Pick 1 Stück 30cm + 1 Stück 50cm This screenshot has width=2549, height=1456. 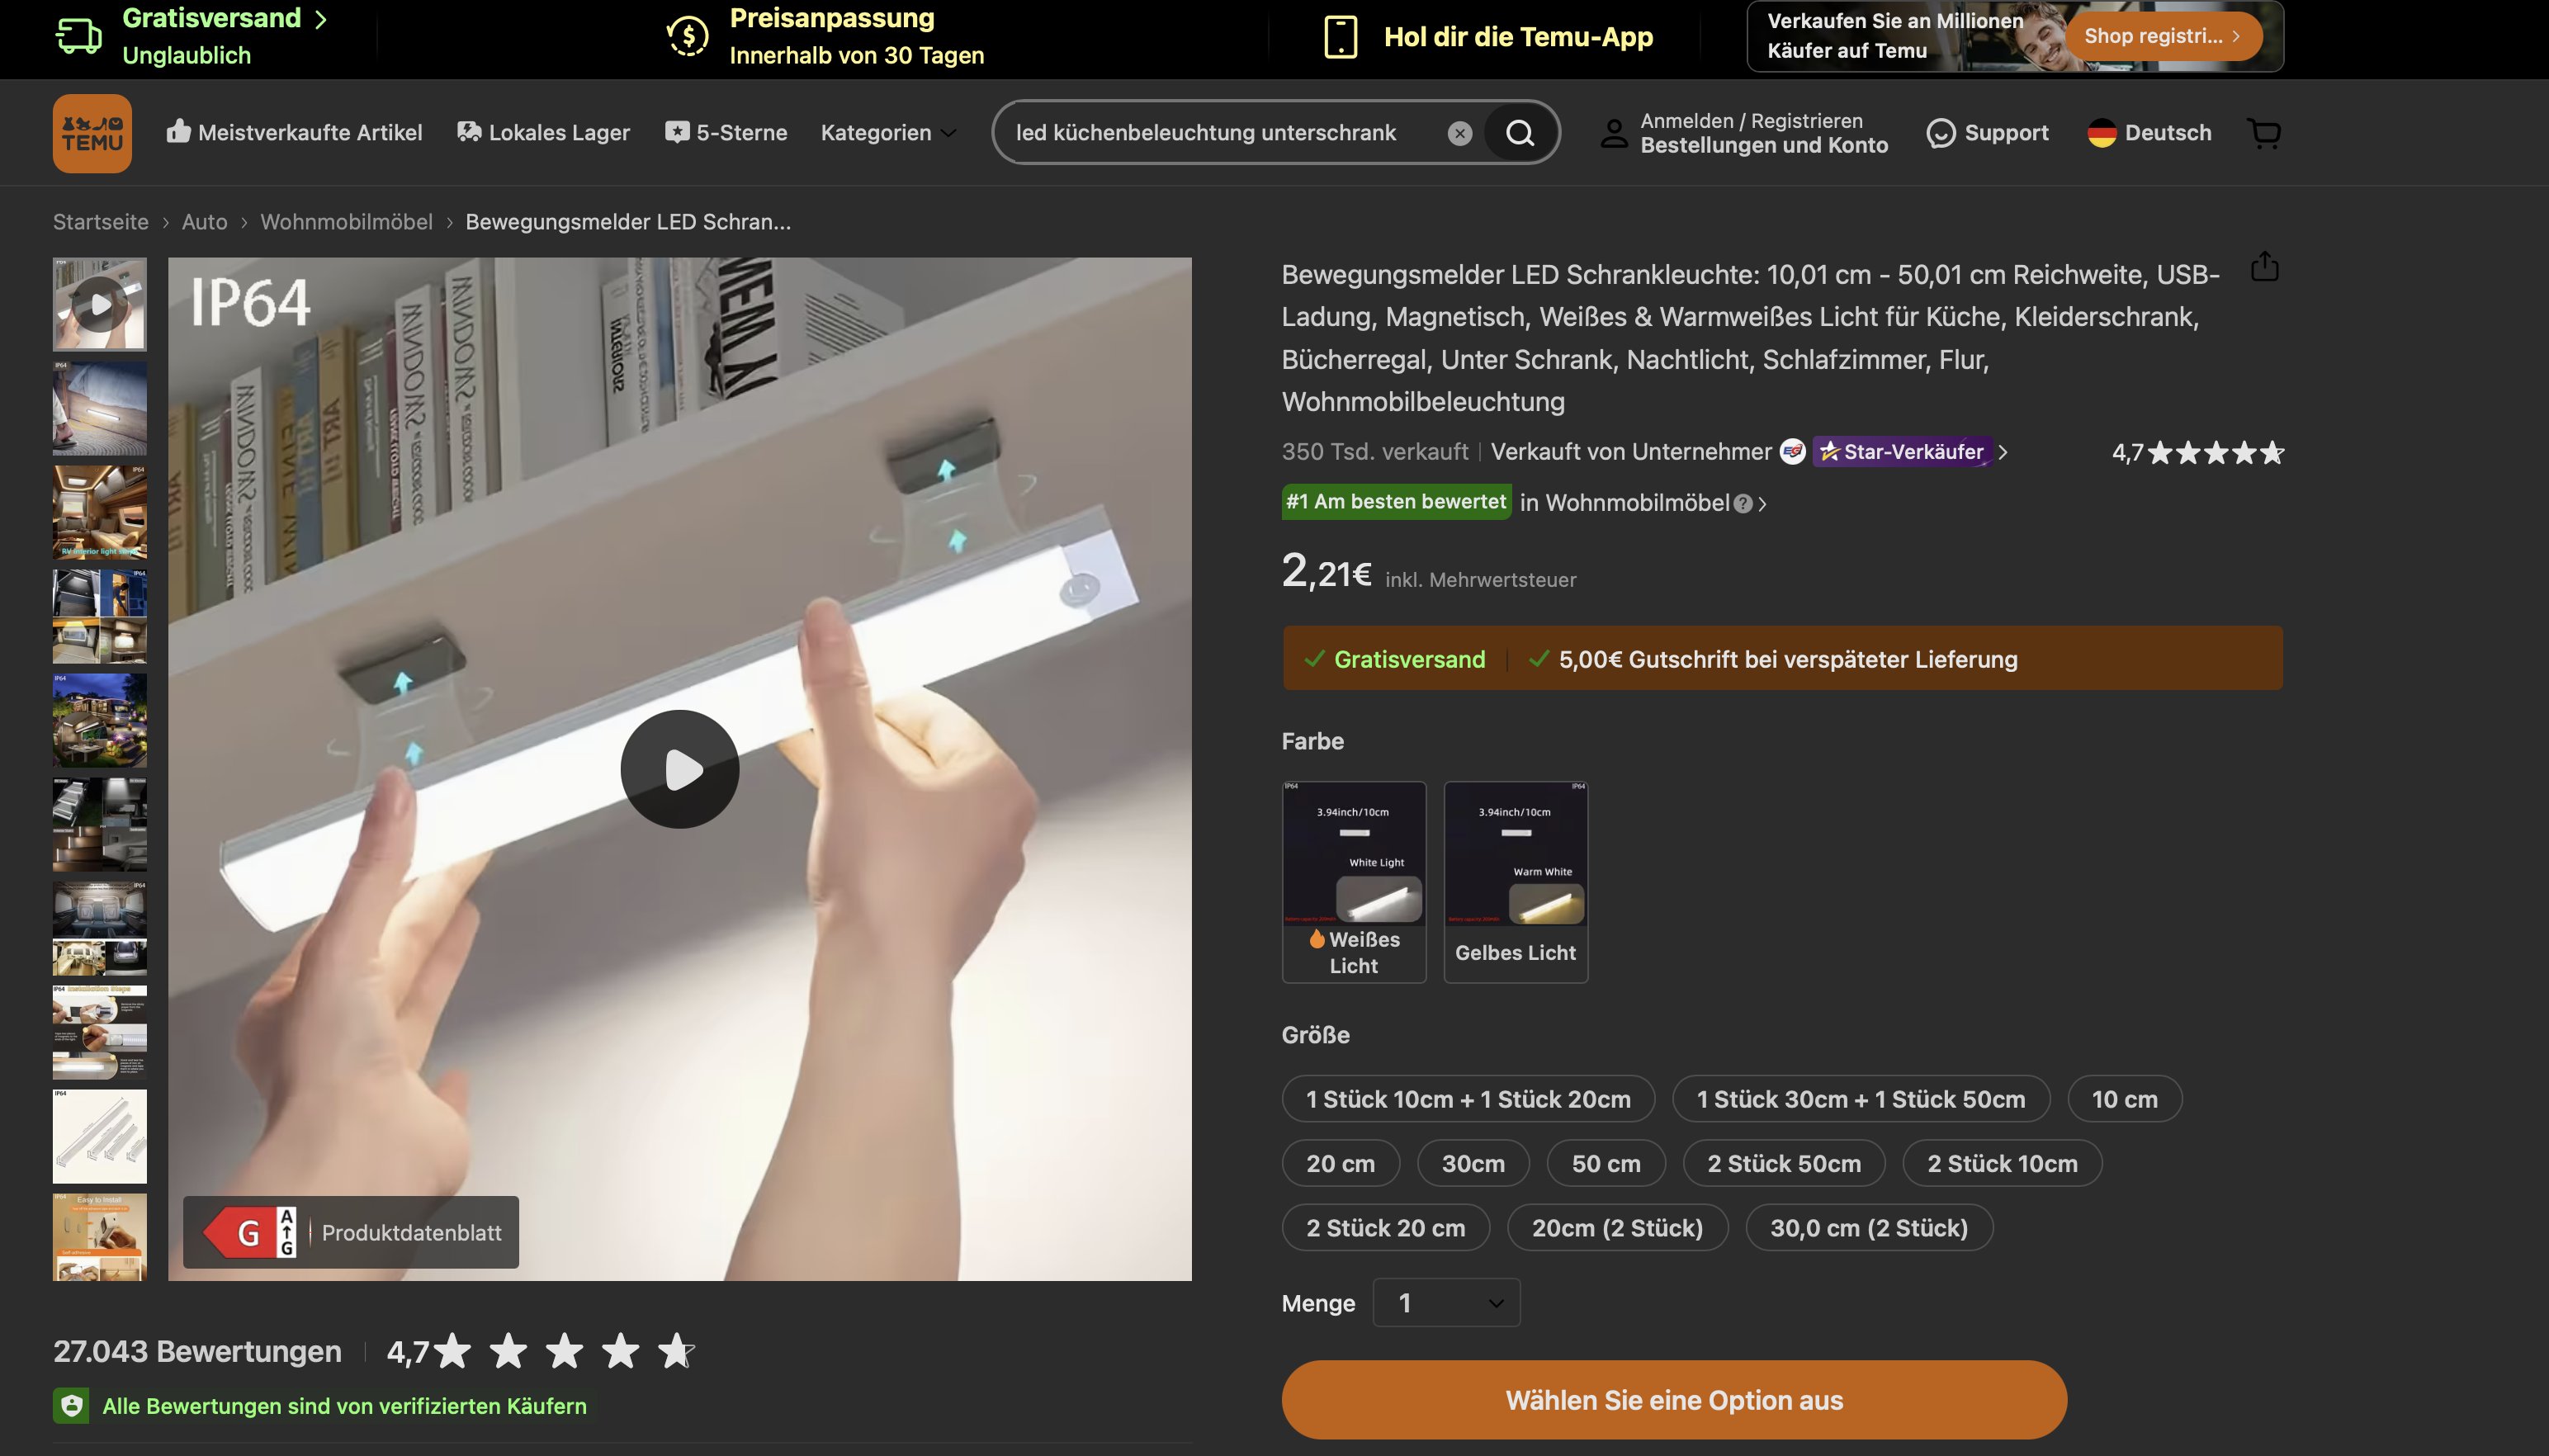1860,1099
